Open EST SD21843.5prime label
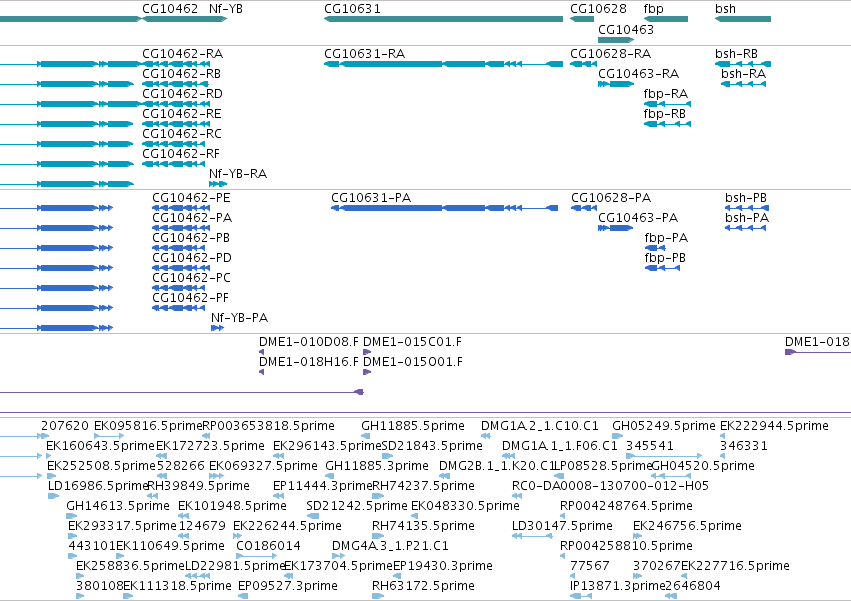 [433, 446]
